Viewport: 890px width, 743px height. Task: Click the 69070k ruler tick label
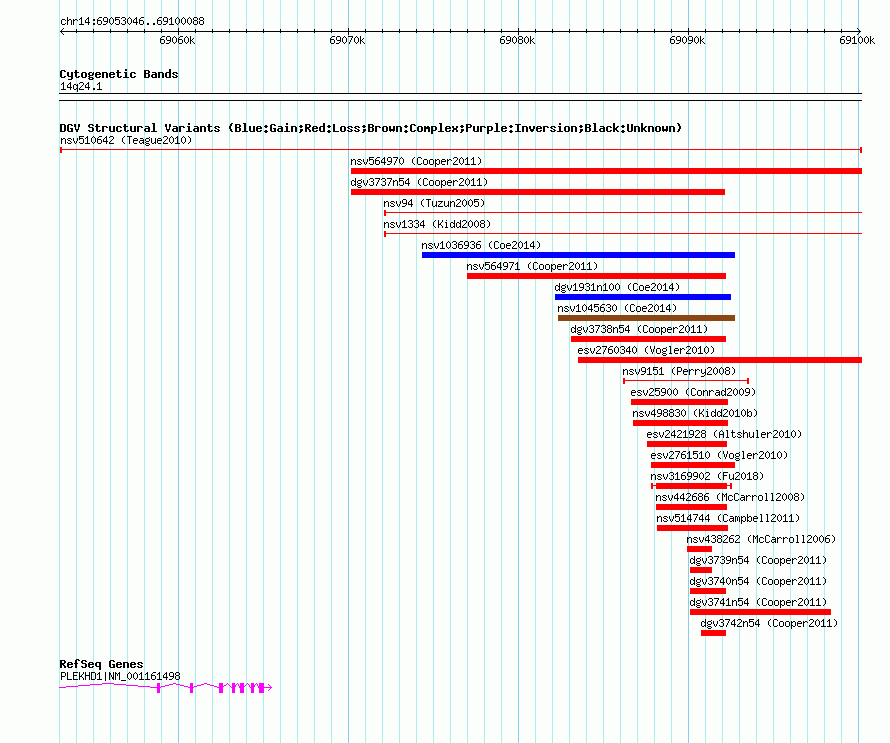click(x=347, y=40)
